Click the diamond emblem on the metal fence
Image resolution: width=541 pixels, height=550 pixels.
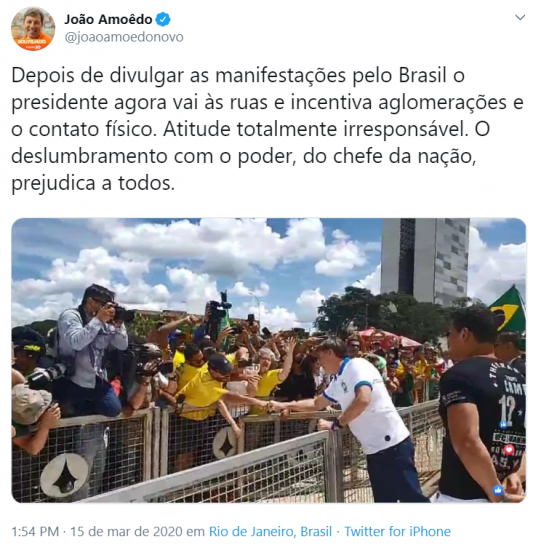(x=64, y=475)
